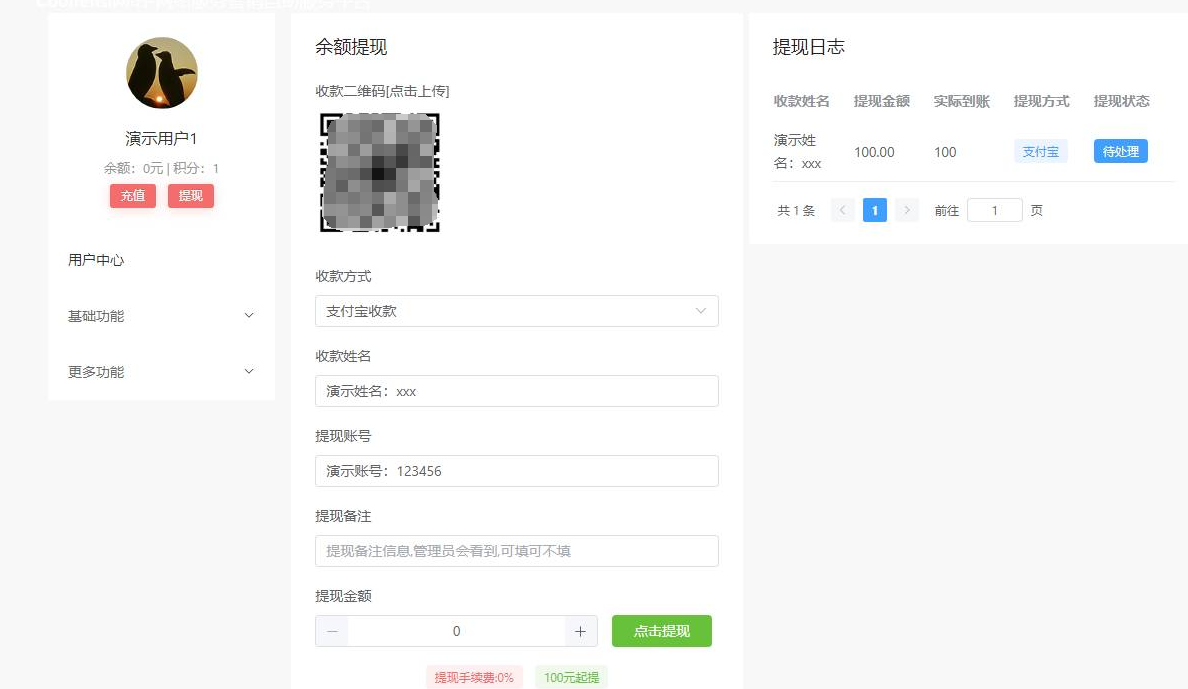Go to the next page of the withdrawal log
This screenshot has width=1188, height=689.
907,210
